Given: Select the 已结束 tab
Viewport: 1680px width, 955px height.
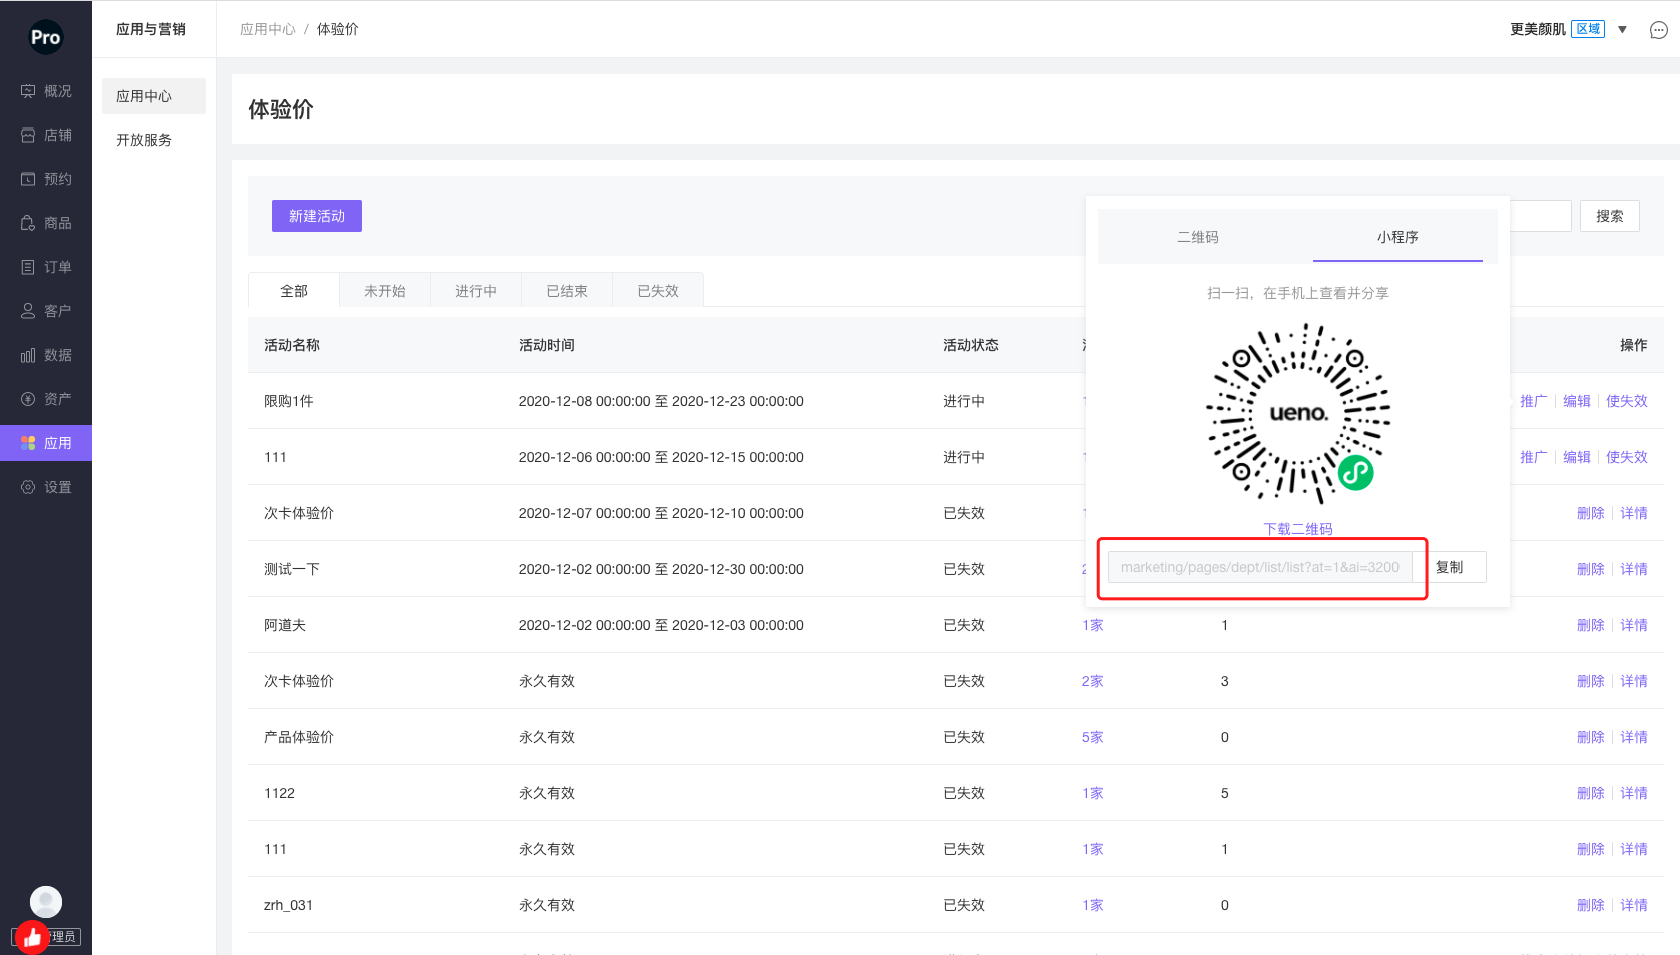Looking at the screenshot, I should [567, 291].
